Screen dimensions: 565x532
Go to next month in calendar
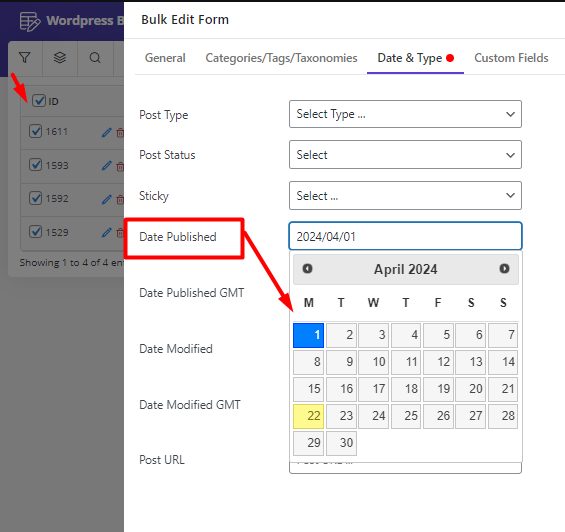point(504,269)
